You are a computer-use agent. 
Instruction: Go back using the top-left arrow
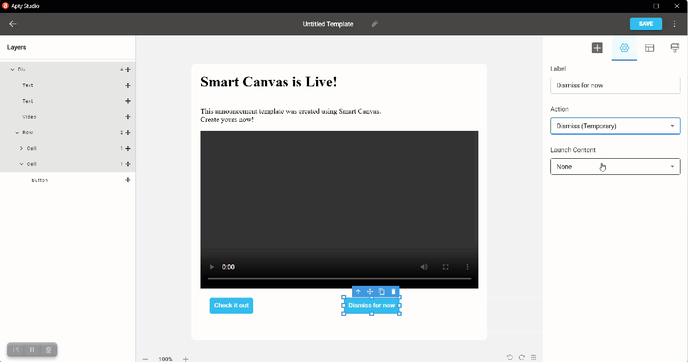click(x=13, y=24)
